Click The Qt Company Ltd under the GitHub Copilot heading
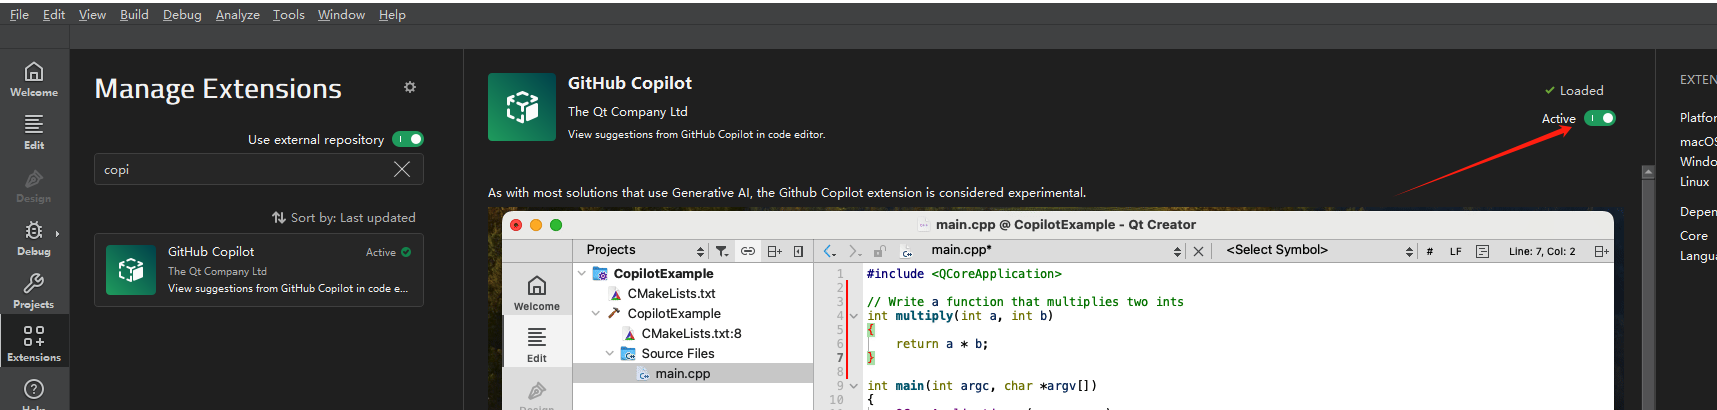Viewport: 1717px width, 410px height. (628, 111)
